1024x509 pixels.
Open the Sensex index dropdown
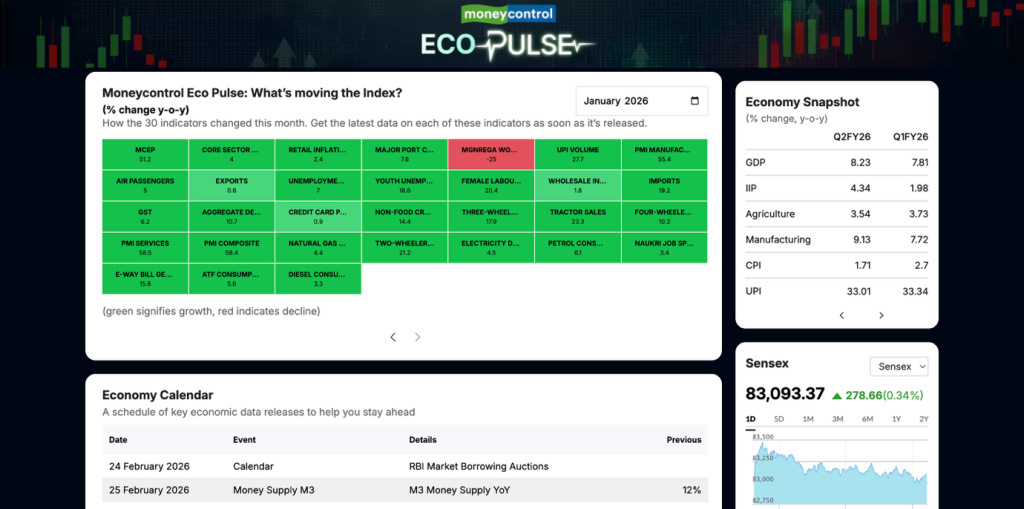tap(899, 366)
